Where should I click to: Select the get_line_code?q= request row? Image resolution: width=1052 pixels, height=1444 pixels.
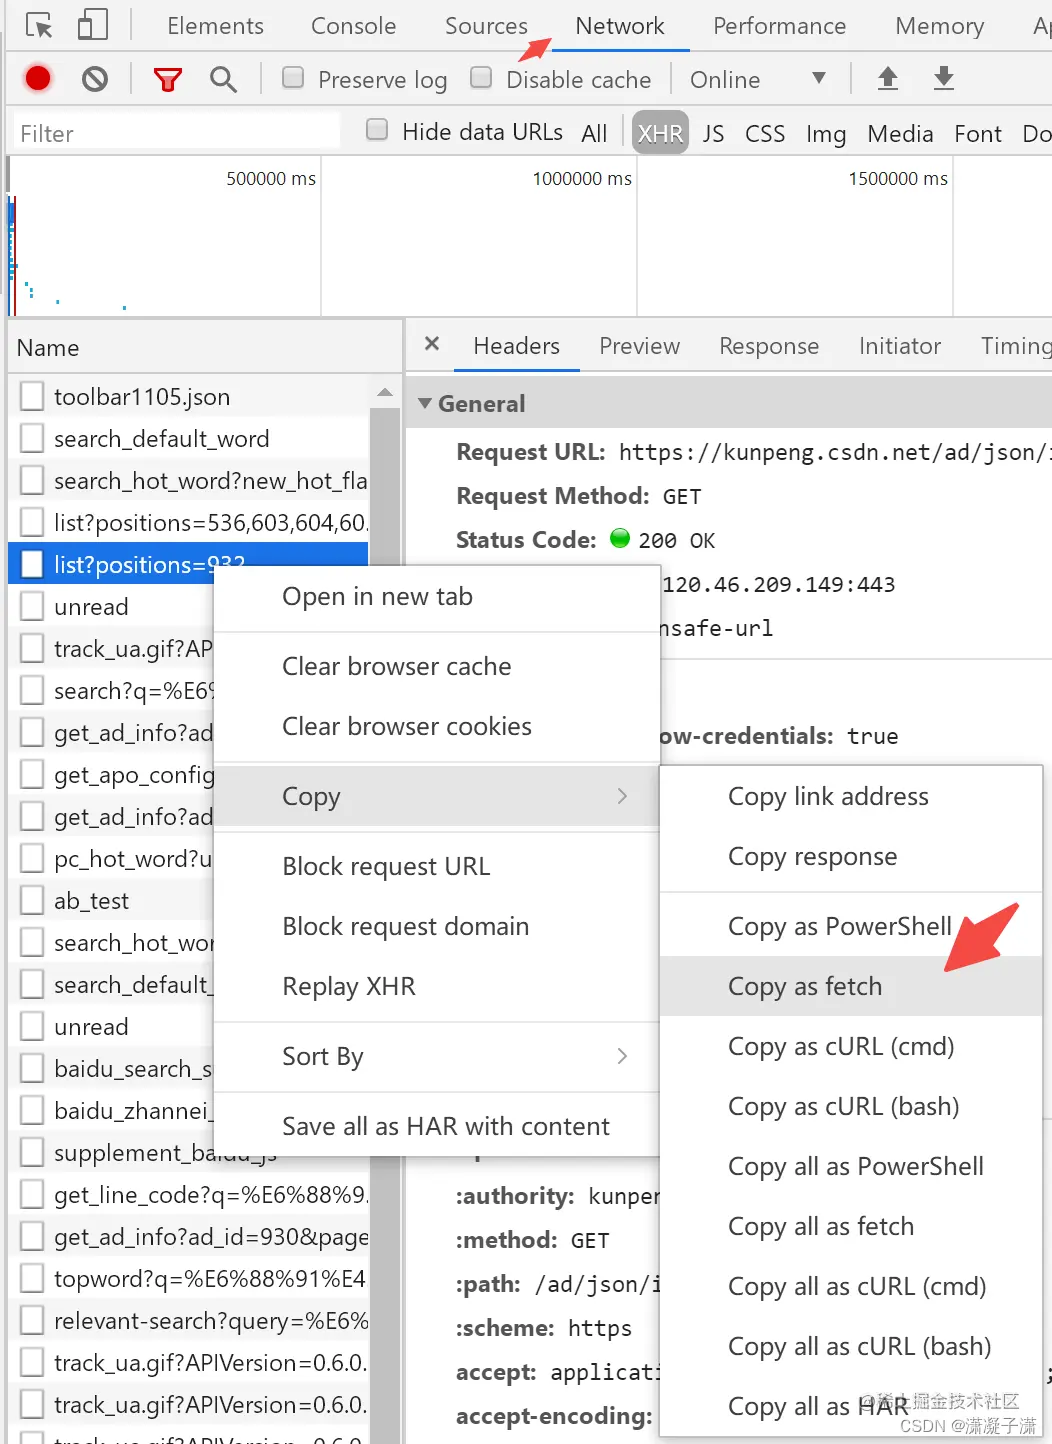point(189,1194)
